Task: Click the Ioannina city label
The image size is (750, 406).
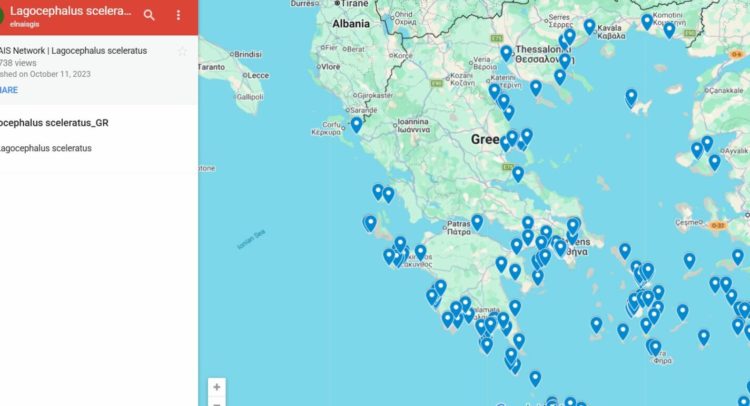Action: click(413, 125)
